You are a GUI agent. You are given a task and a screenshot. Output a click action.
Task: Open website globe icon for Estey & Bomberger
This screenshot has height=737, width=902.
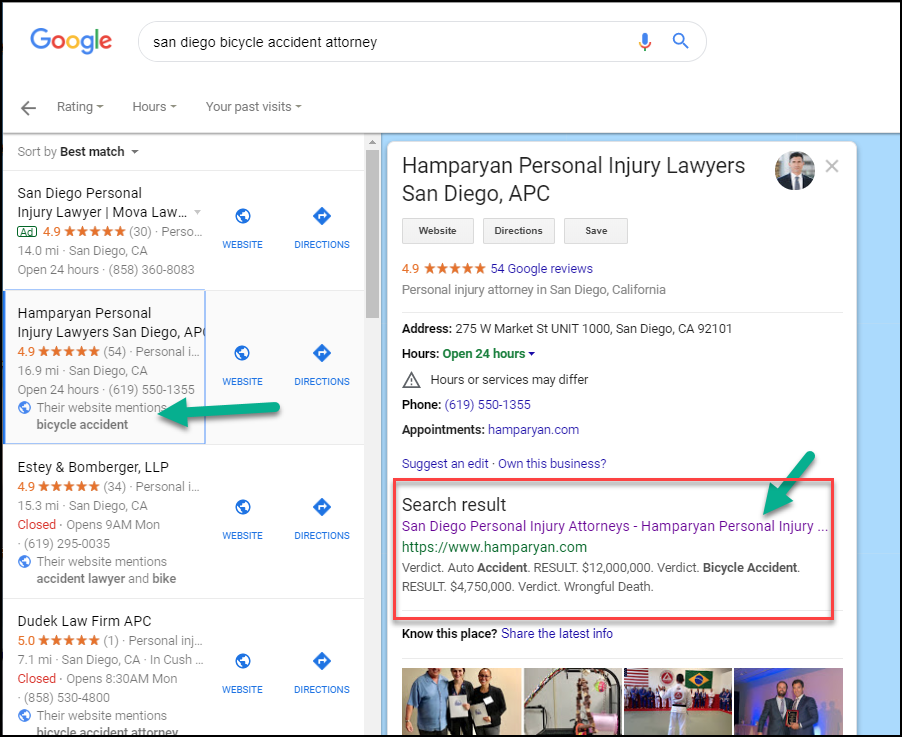pyautogui.click(x=243, y=507)
